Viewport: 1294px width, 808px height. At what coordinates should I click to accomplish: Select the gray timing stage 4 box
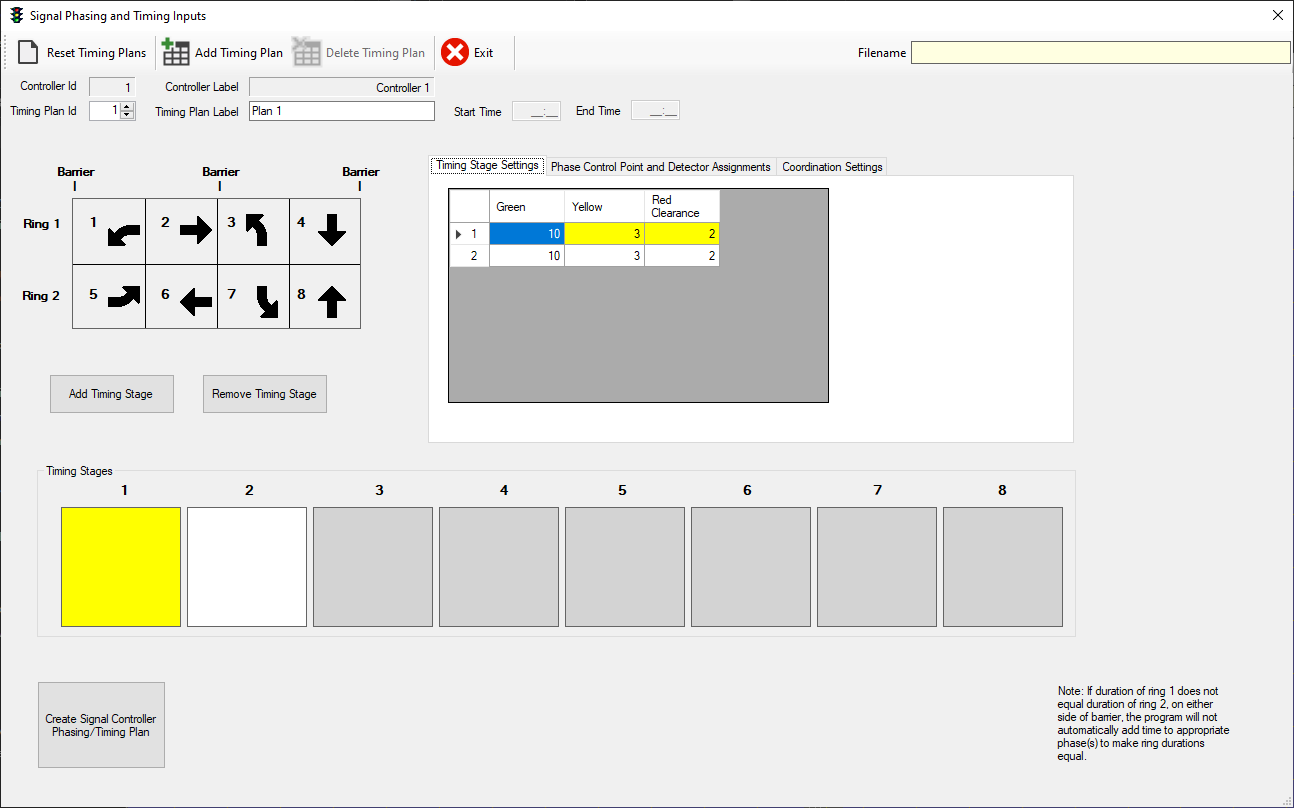click(499, 567)
